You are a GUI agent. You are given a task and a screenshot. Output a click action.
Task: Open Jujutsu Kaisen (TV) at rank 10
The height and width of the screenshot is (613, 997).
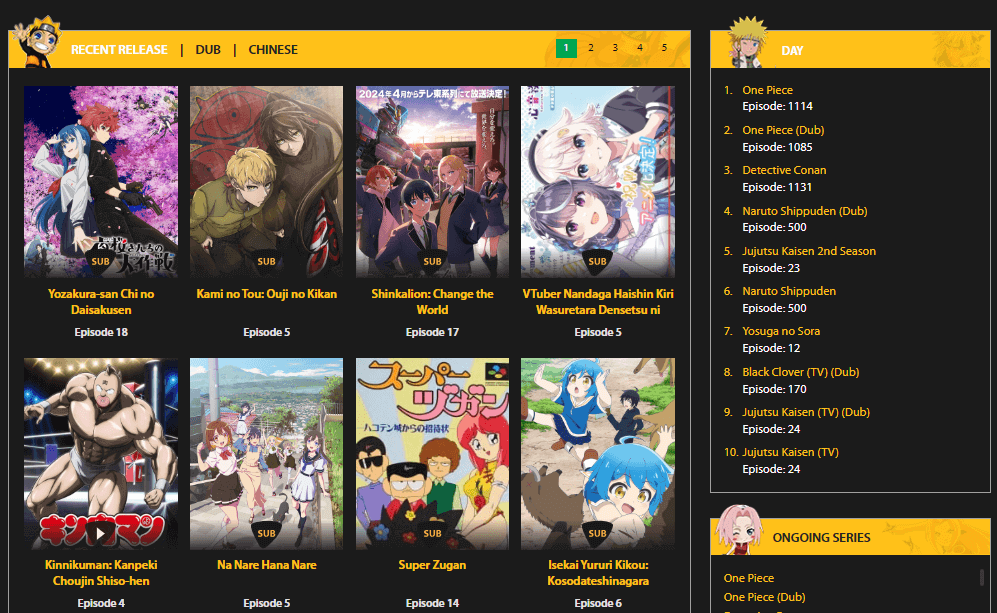[790, 452]
